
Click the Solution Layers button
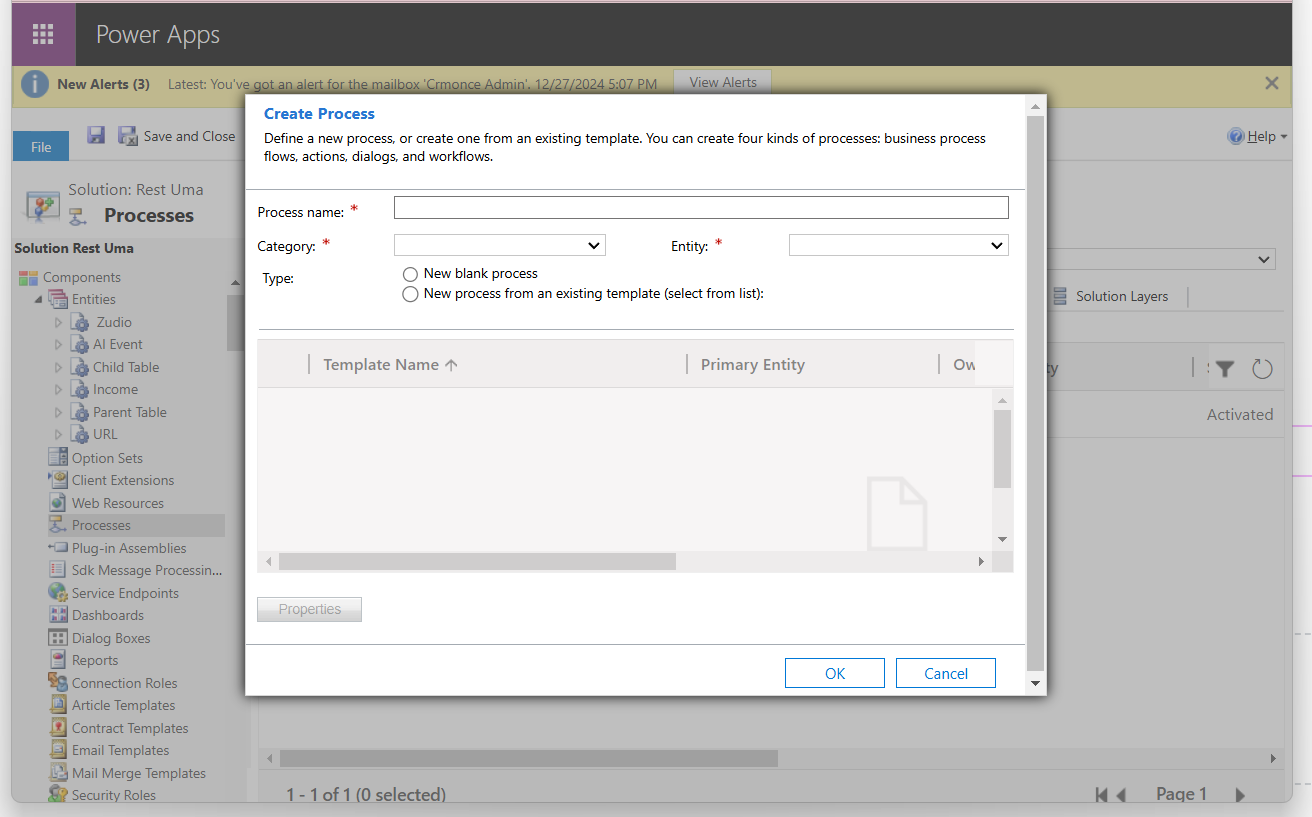click(x=1111, y=296)
